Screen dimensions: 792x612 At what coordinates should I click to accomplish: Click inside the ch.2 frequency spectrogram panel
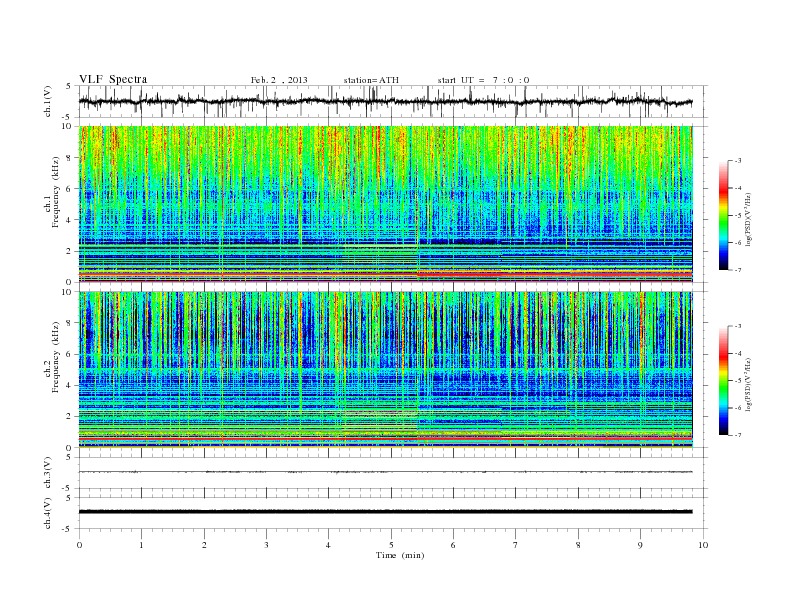pos(385,370)
